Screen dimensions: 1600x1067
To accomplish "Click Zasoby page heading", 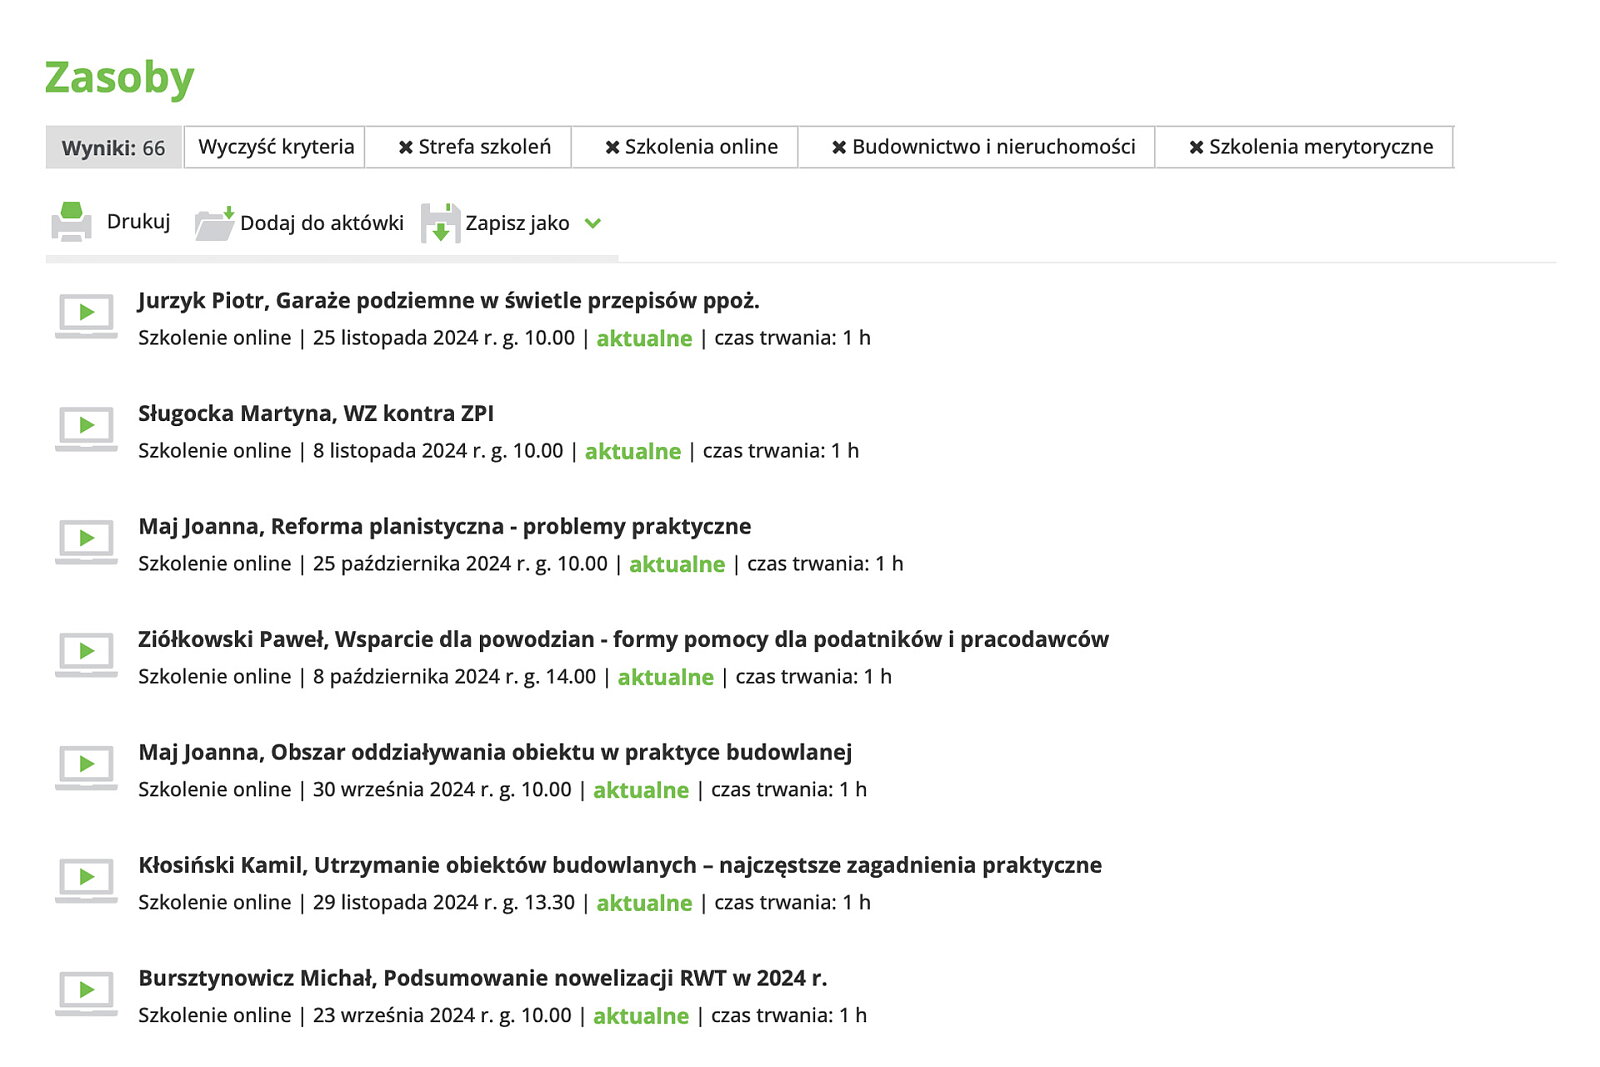I will (x=120, y=78).
